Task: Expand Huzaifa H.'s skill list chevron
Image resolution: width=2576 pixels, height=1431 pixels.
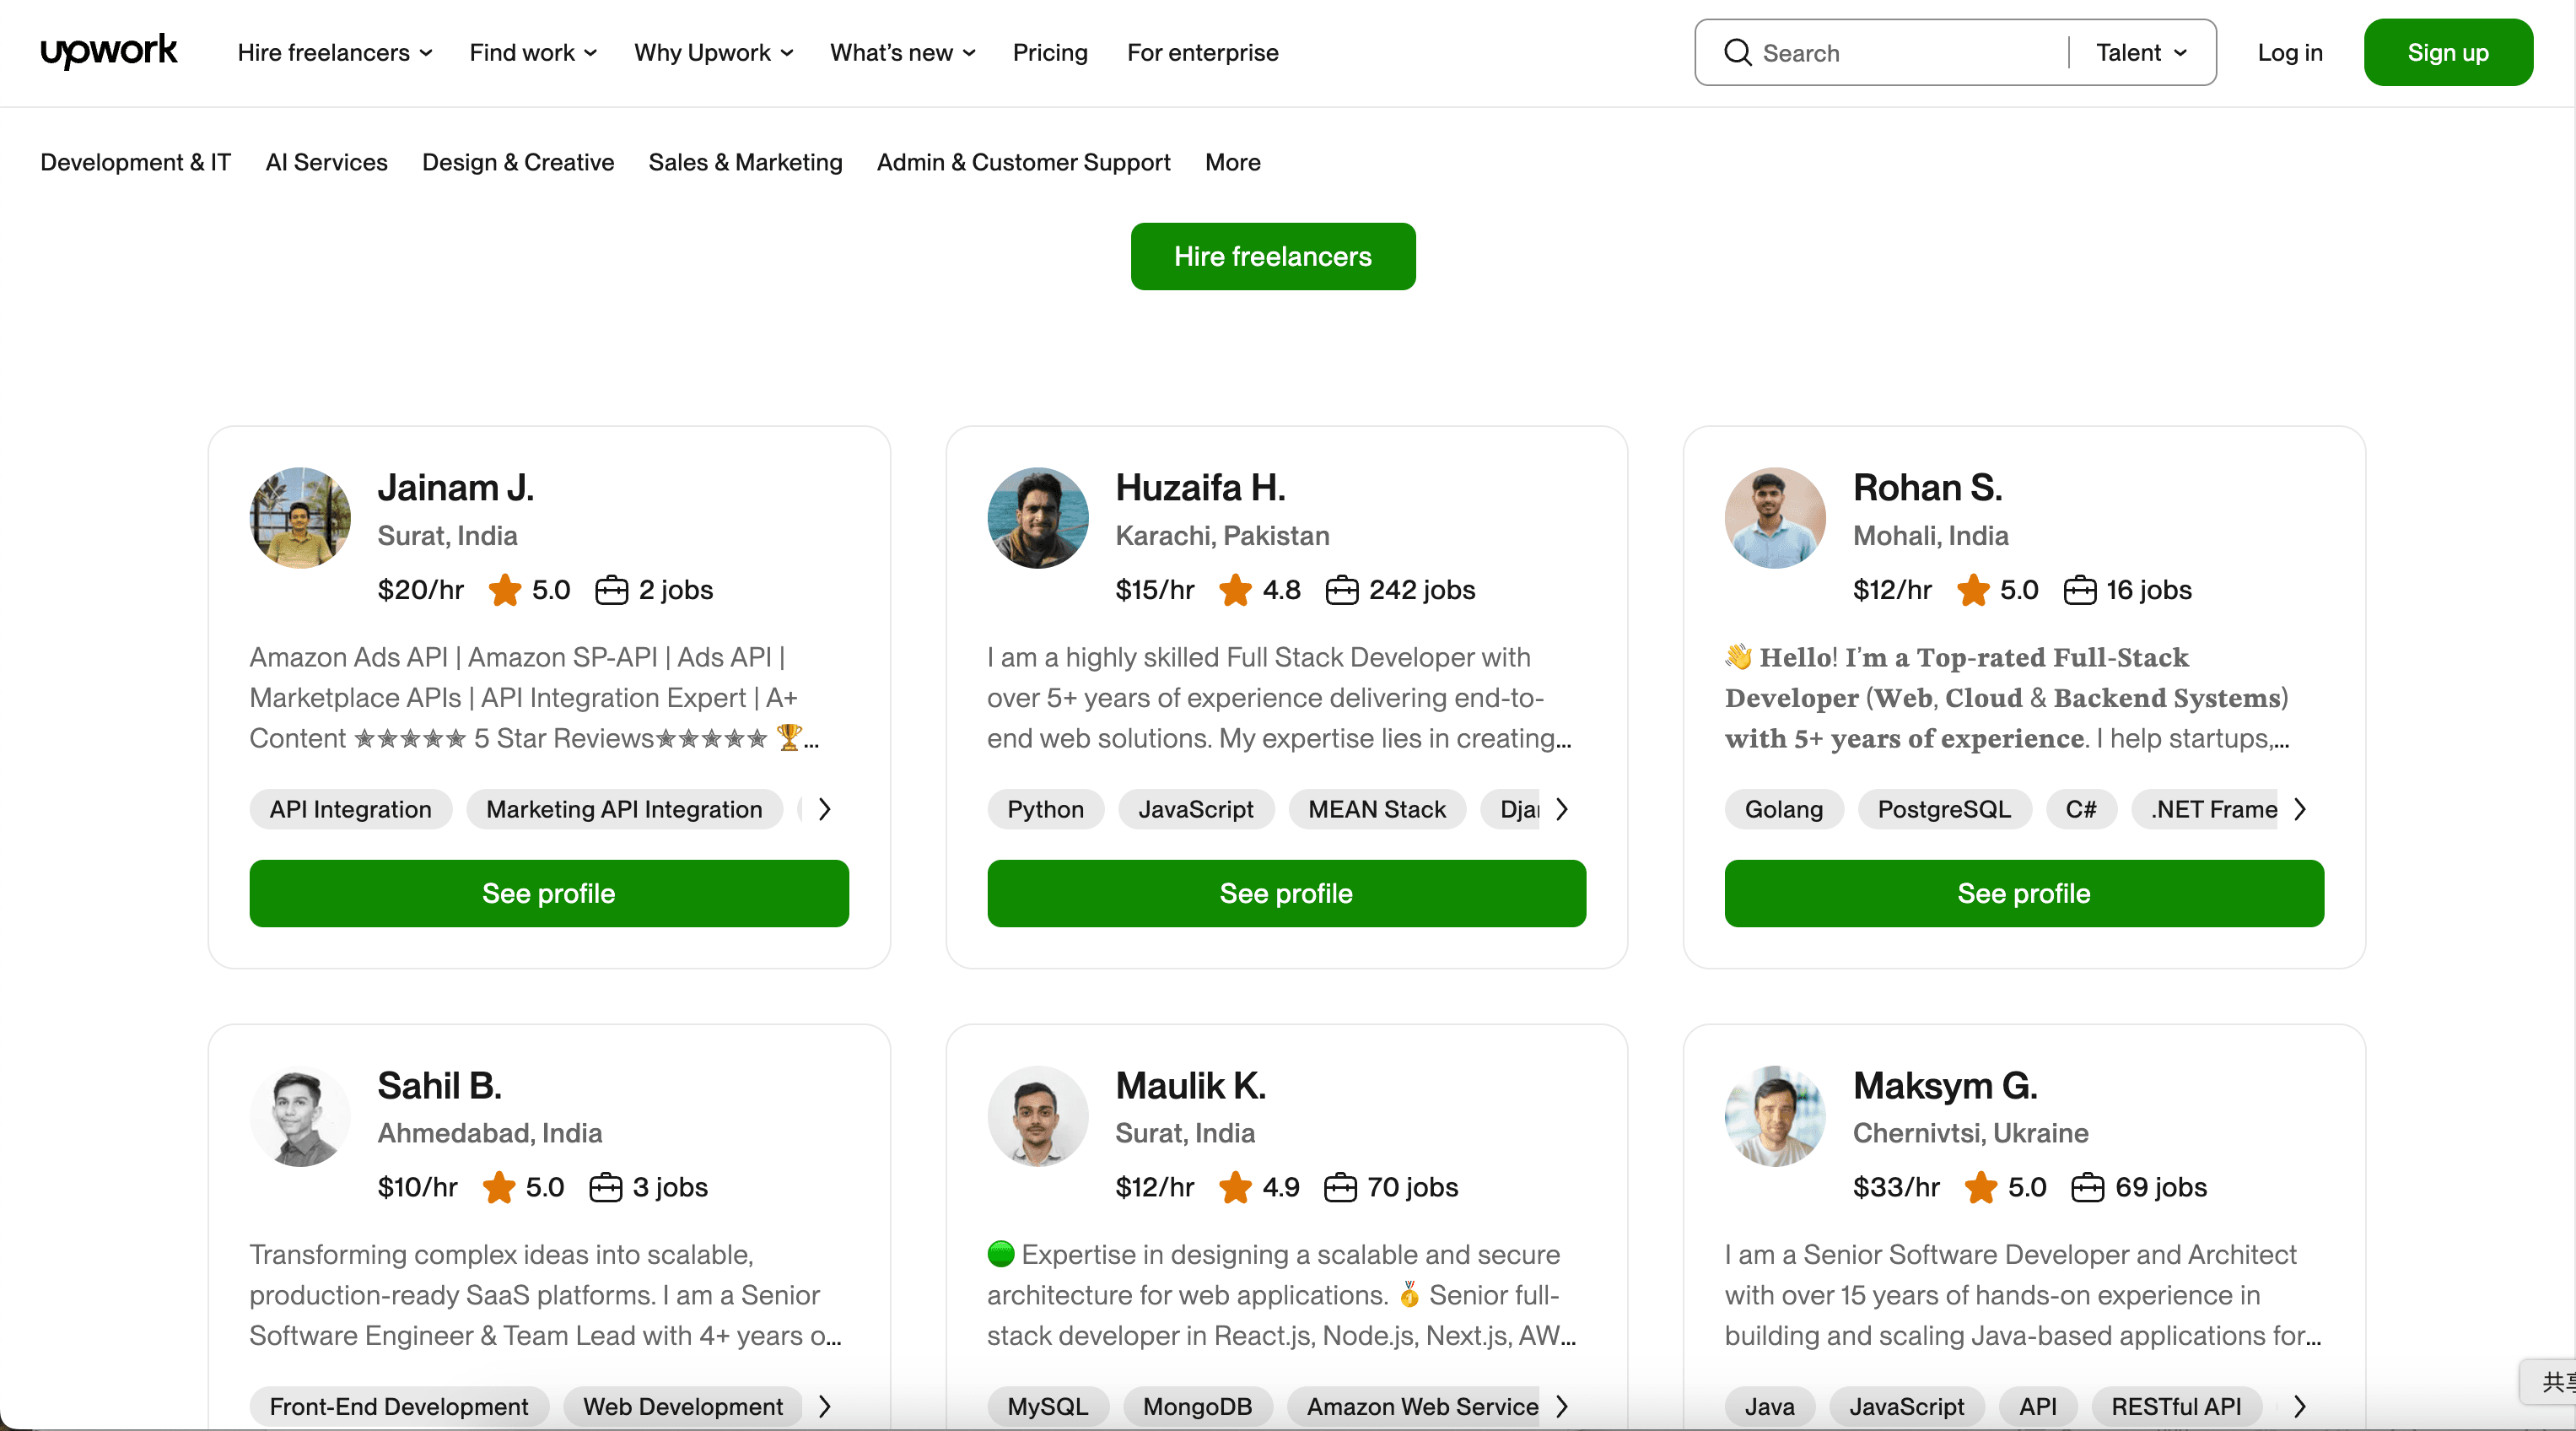Action: point(1562,809)
